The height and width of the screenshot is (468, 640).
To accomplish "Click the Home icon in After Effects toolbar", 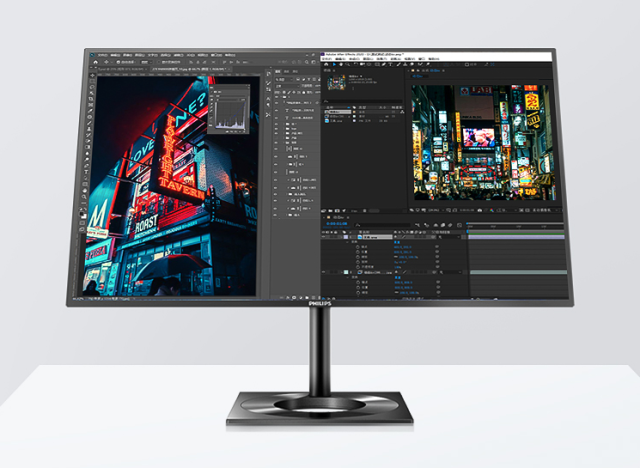I will pyautogui.click(x=326, y=64).
